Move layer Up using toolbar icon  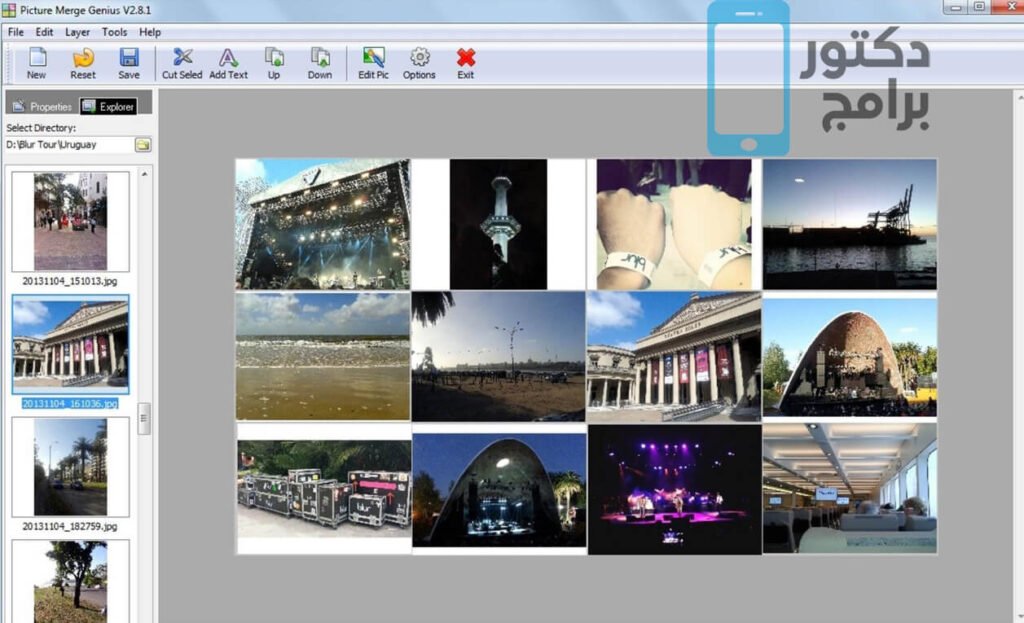tap(274, 60)
